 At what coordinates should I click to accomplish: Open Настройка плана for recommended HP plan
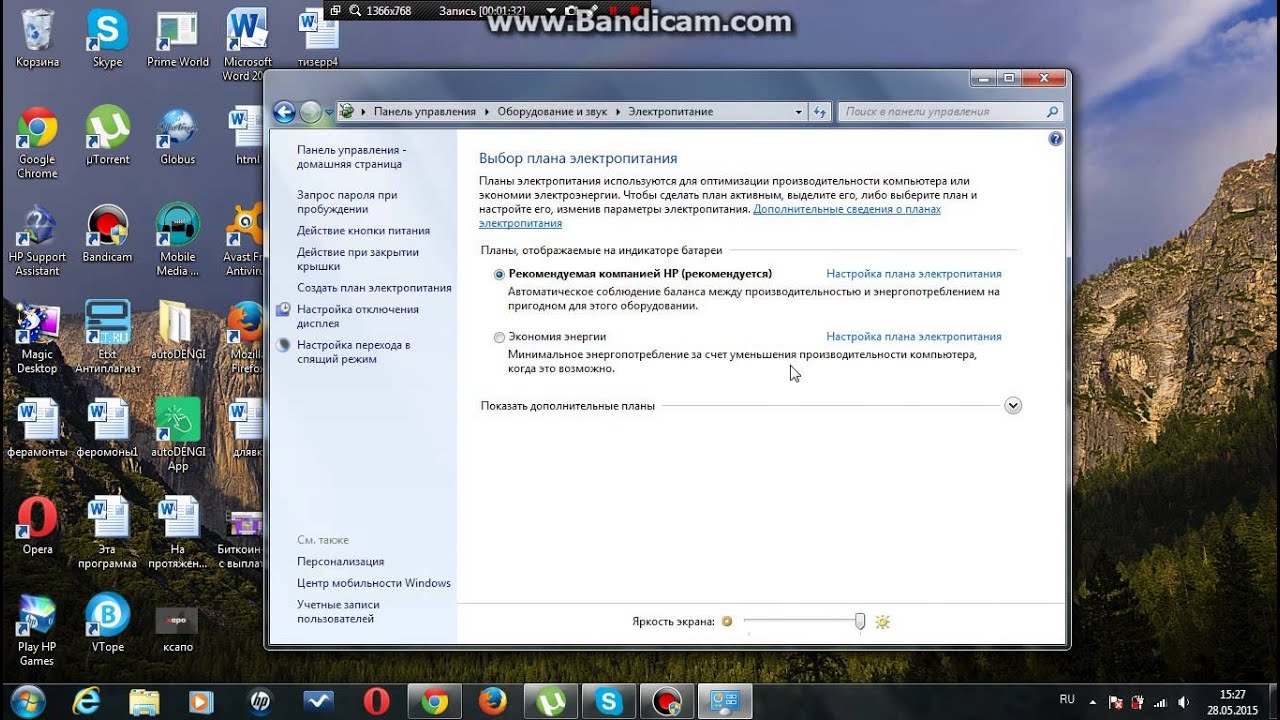pyautogui.click(x=913, y=274)
